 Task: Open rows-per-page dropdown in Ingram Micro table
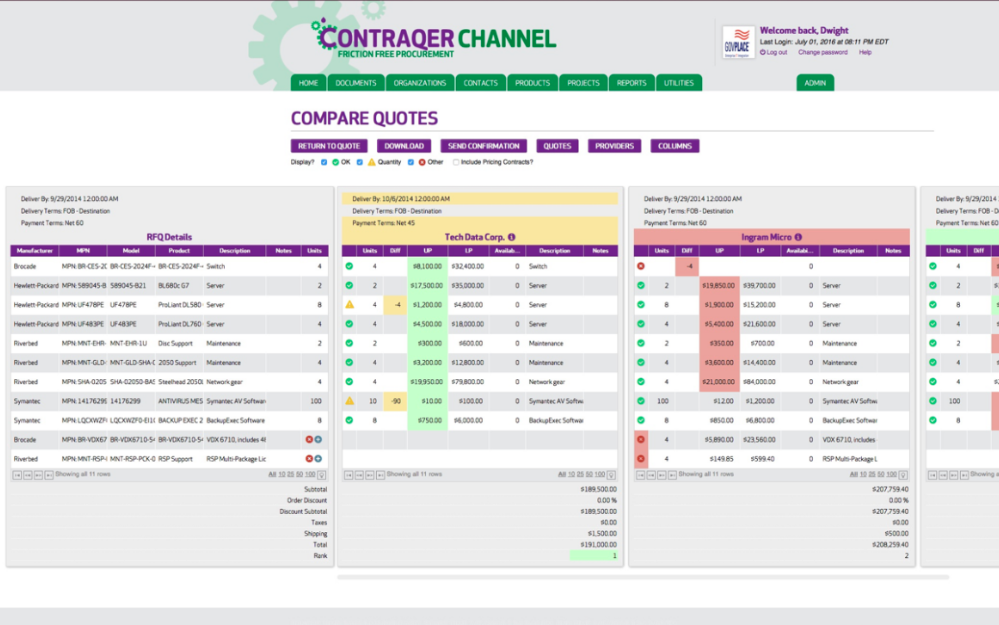(903, 475)
